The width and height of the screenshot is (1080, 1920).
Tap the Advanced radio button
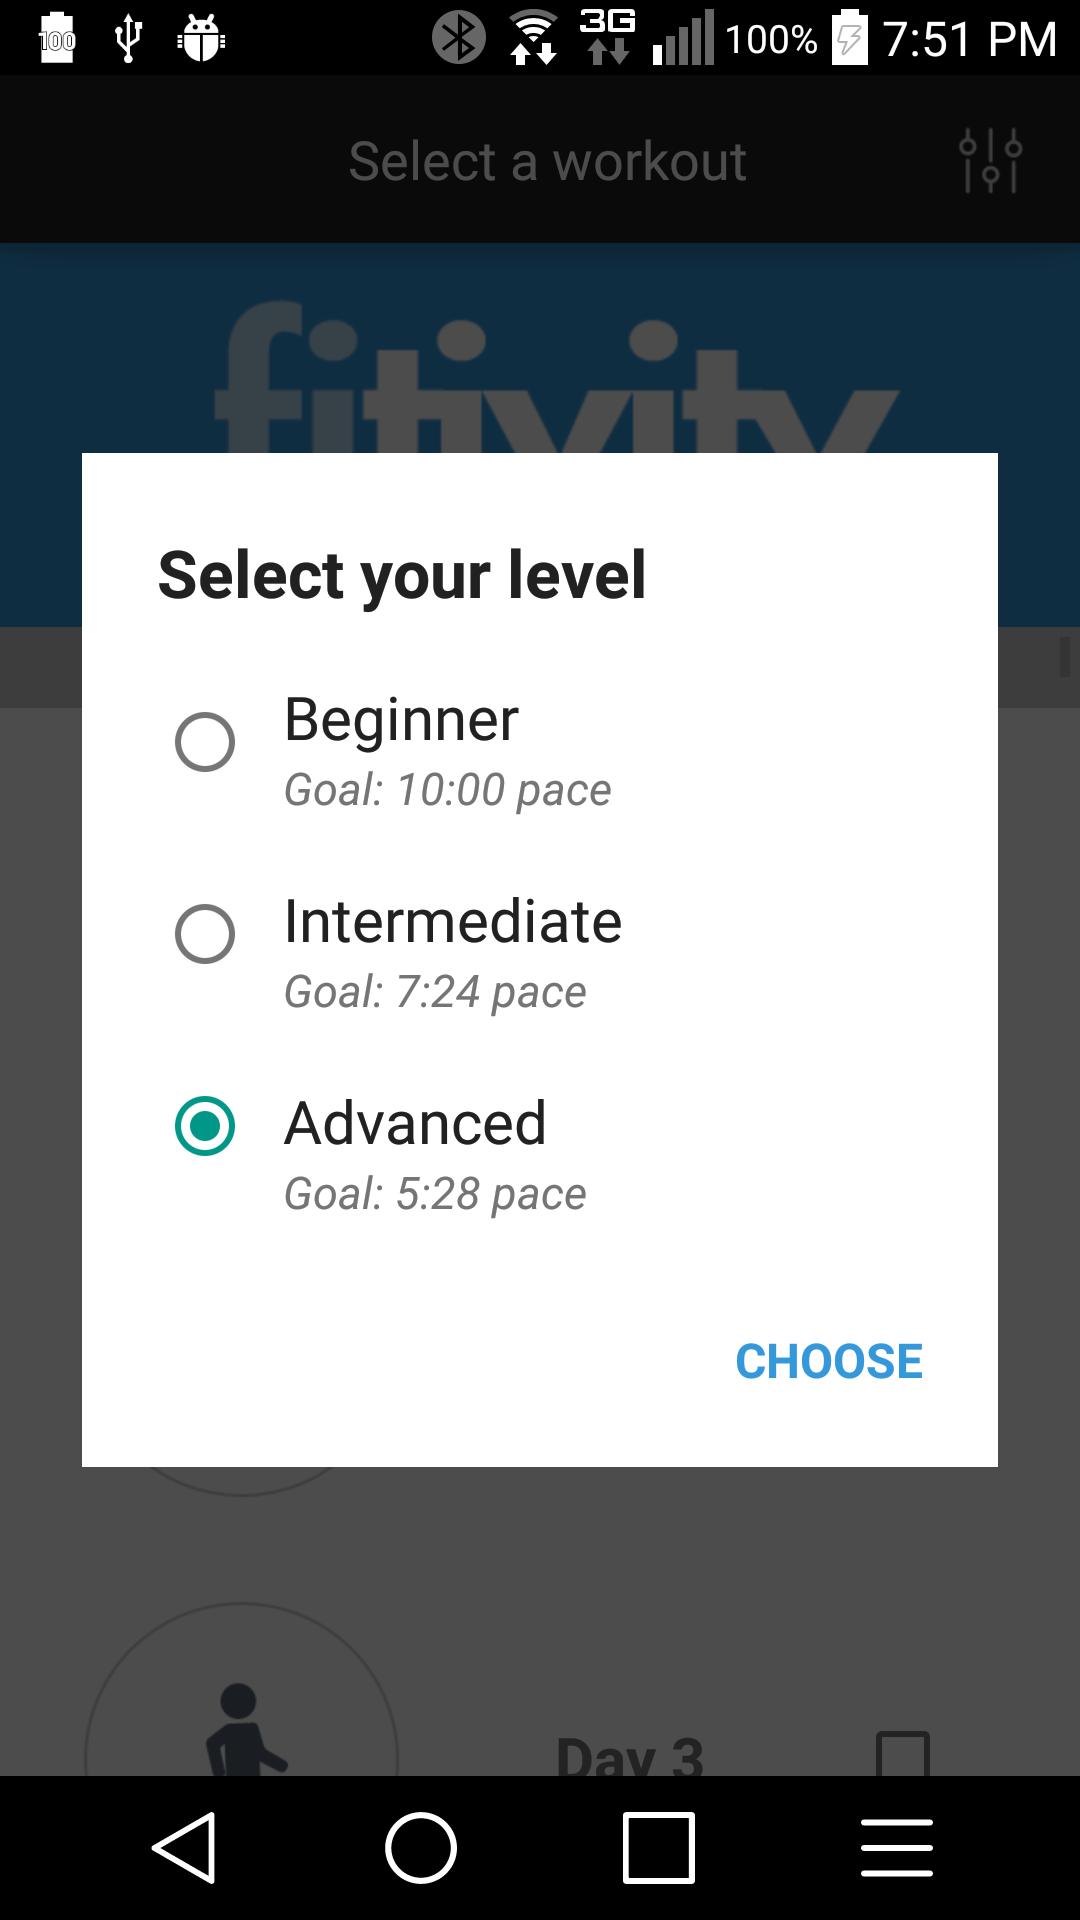[x=205, y=1126]
